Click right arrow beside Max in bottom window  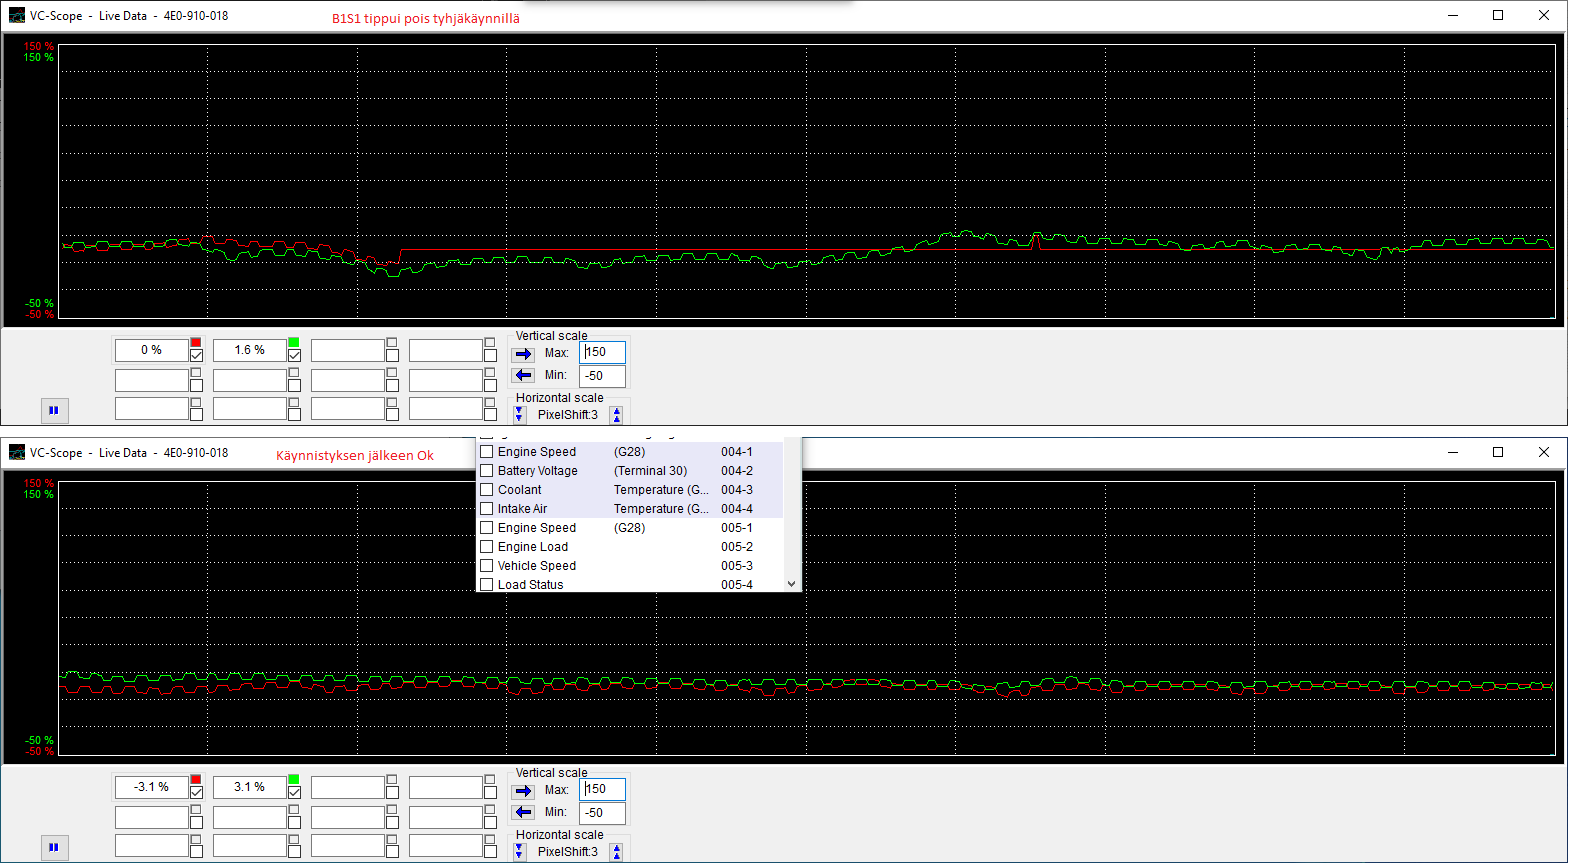pyautogui.click(x=523, y=791)
